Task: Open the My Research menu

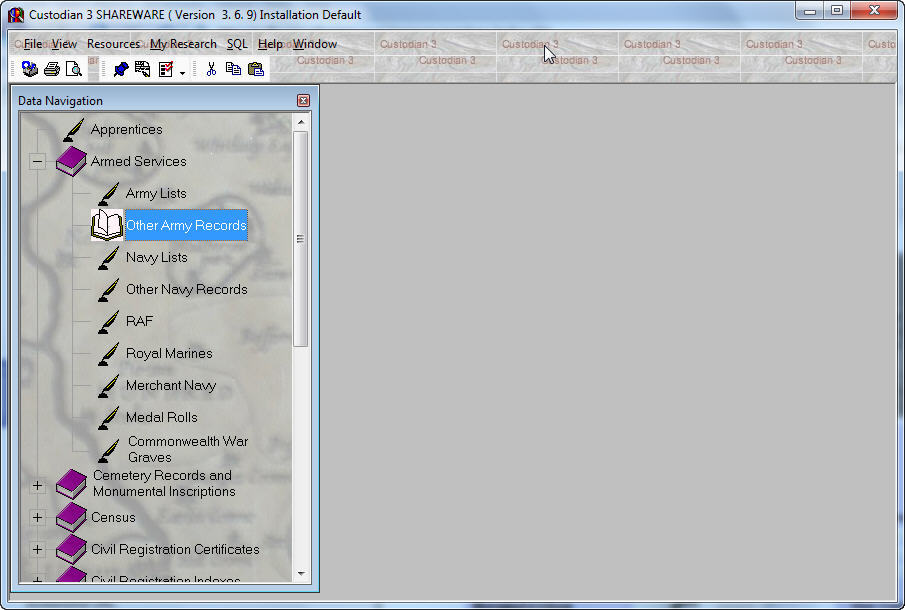Action: pyautogui.click(x=183, y=44)
